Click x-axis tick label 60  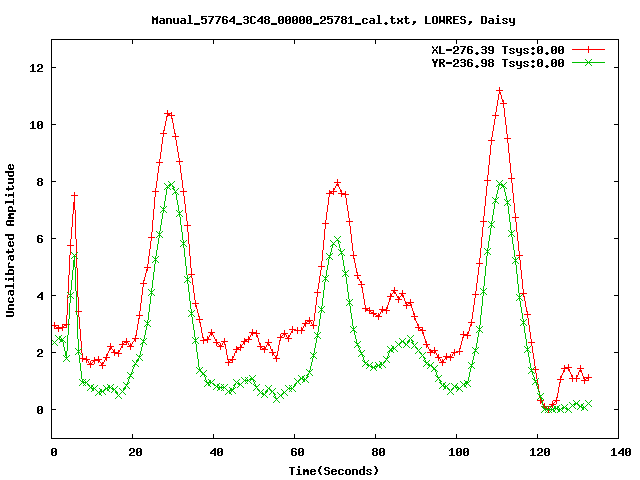297,452
